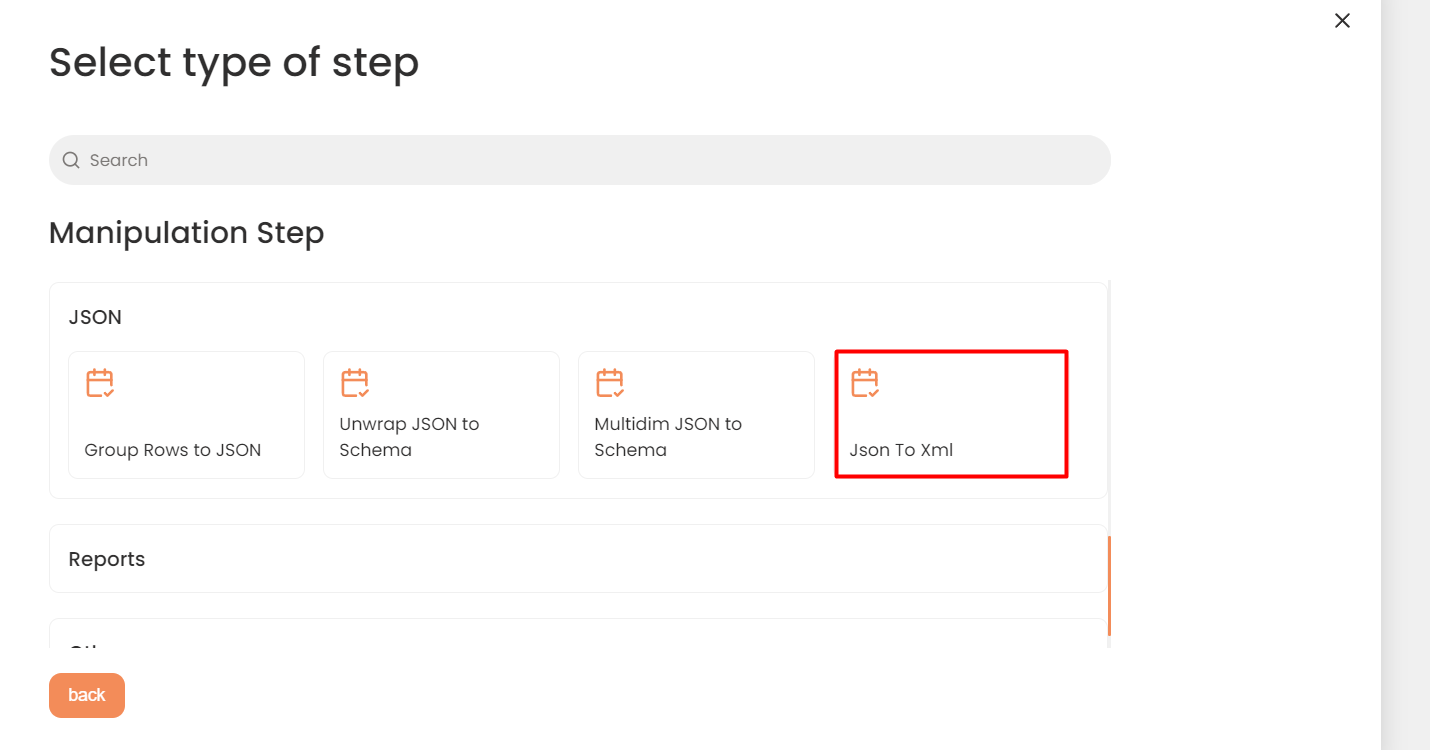This screenshot has height=750, width=1430.
Task: Collapse the JSON section header
Action: (95, 317)
